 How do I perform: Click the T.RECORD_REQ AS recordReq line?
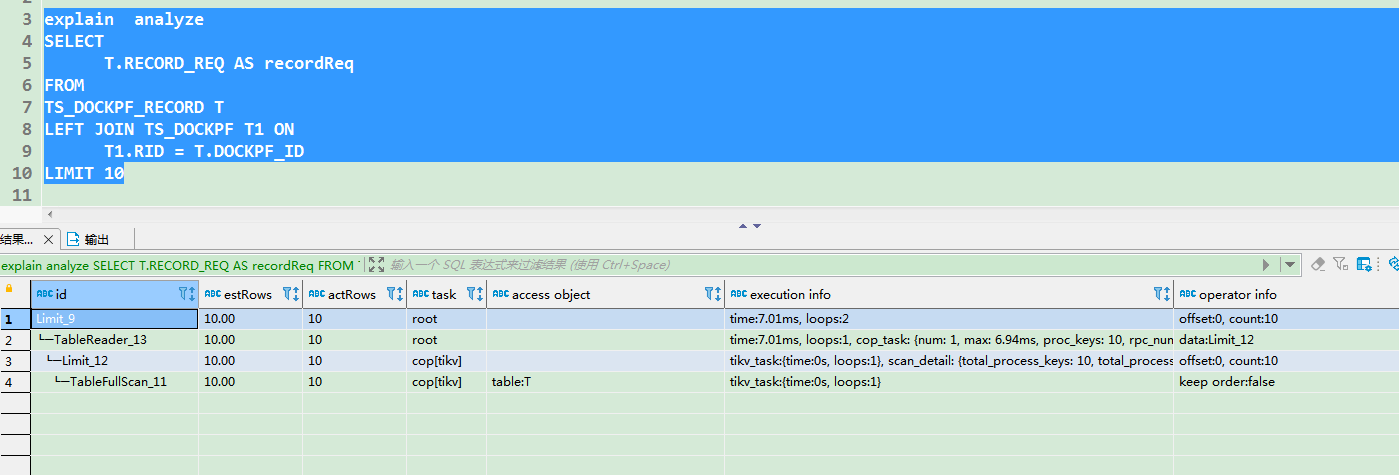click(x=229, y=64)
